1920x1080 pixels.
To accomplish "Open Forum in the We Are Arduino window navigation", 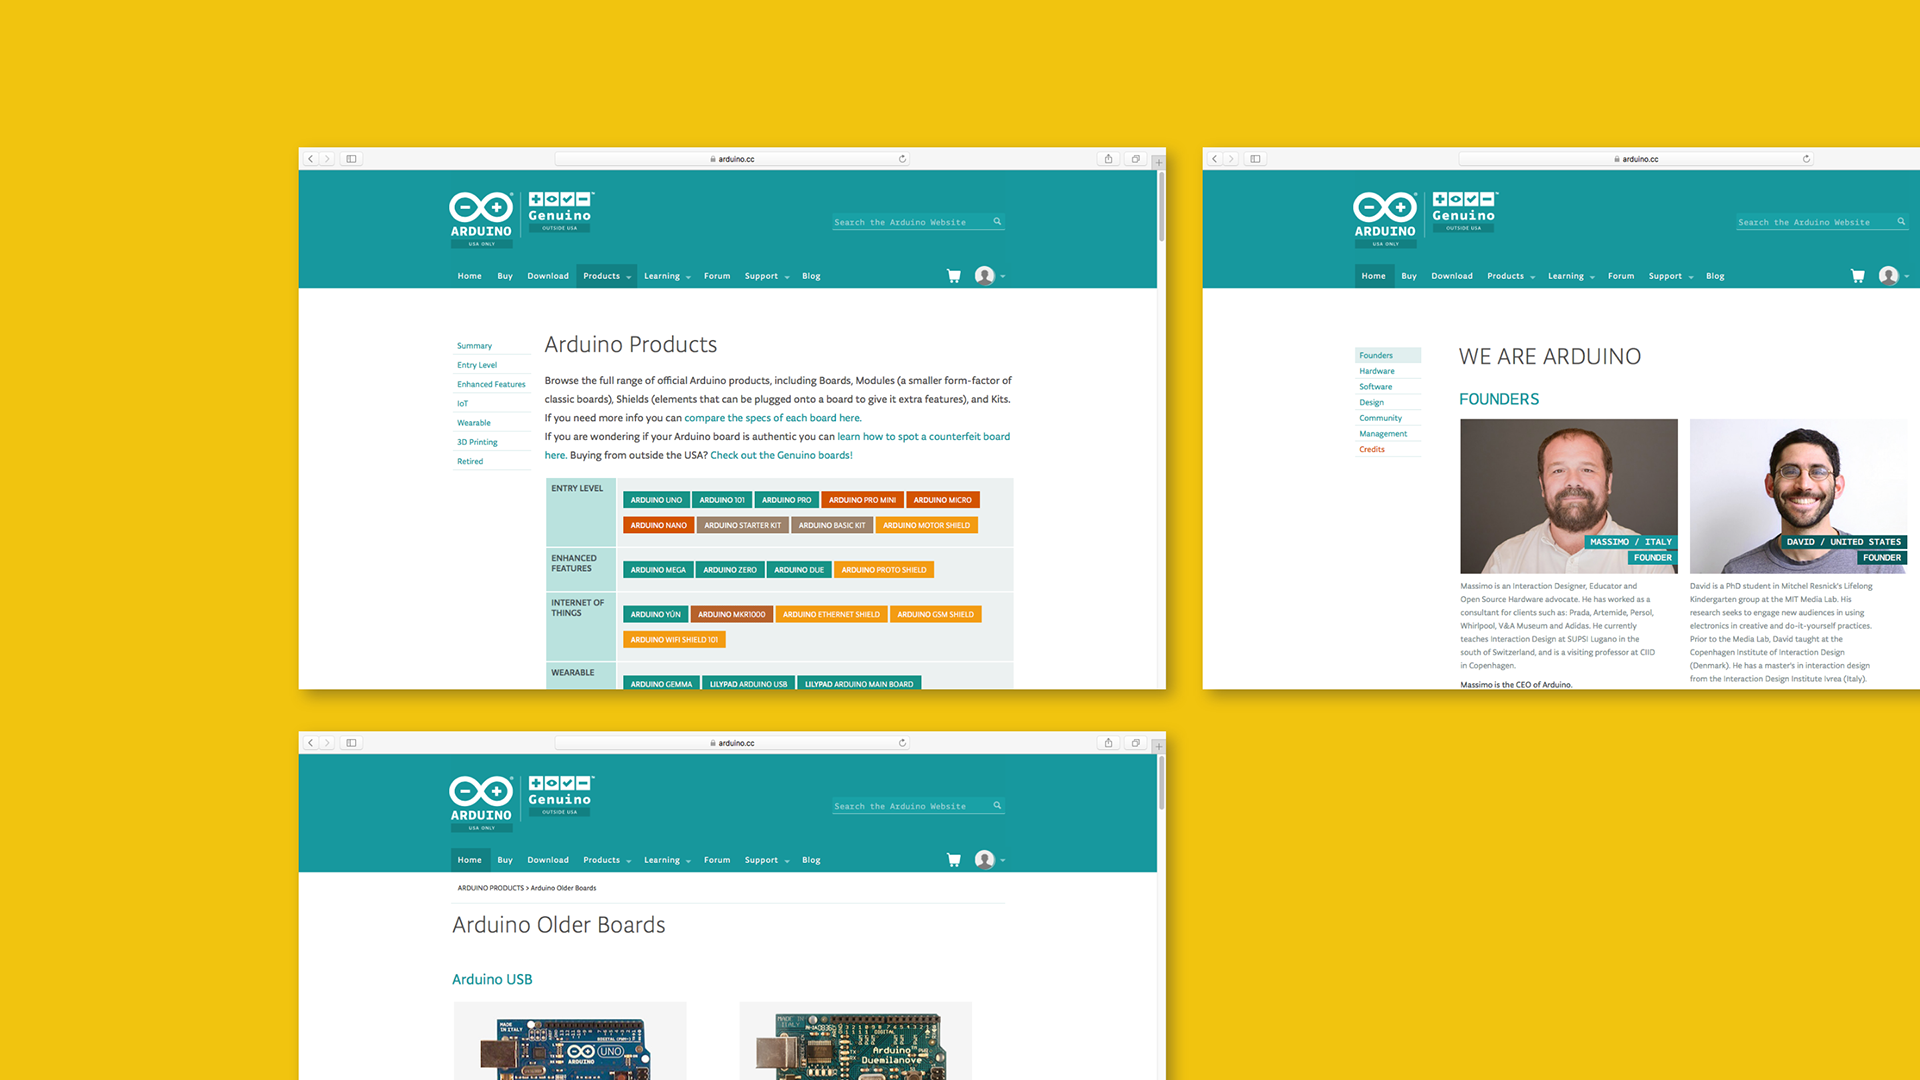I will point(1621,276).
